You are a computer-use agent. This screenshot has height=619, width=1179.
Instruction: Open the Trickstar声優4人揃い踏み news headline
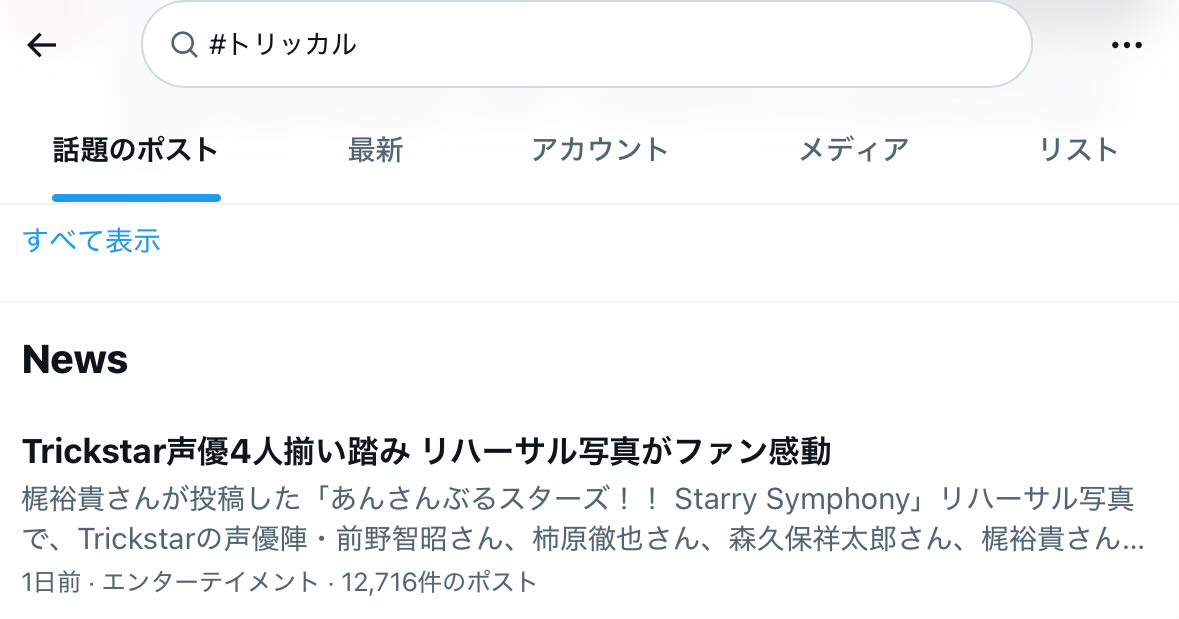click(426, 452)
